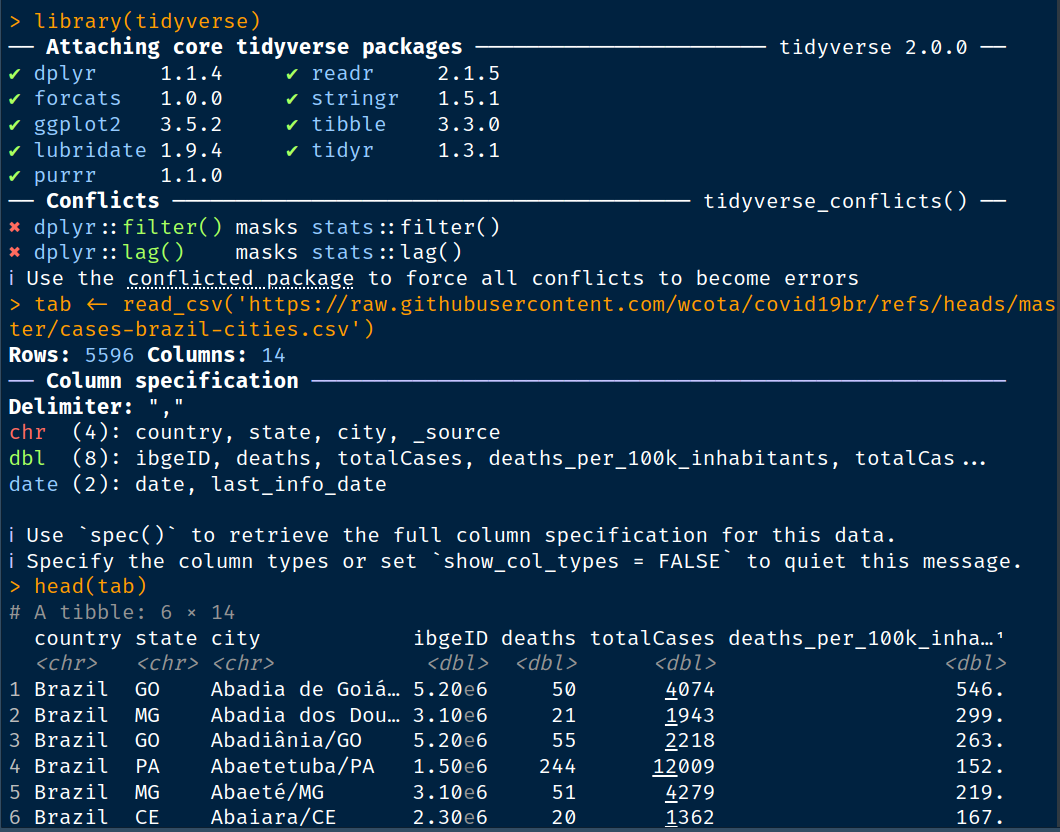The height and width of the screenshot is (832, 1060).
Task: Click the checkmark next to purrr
Action: point(14,176)
